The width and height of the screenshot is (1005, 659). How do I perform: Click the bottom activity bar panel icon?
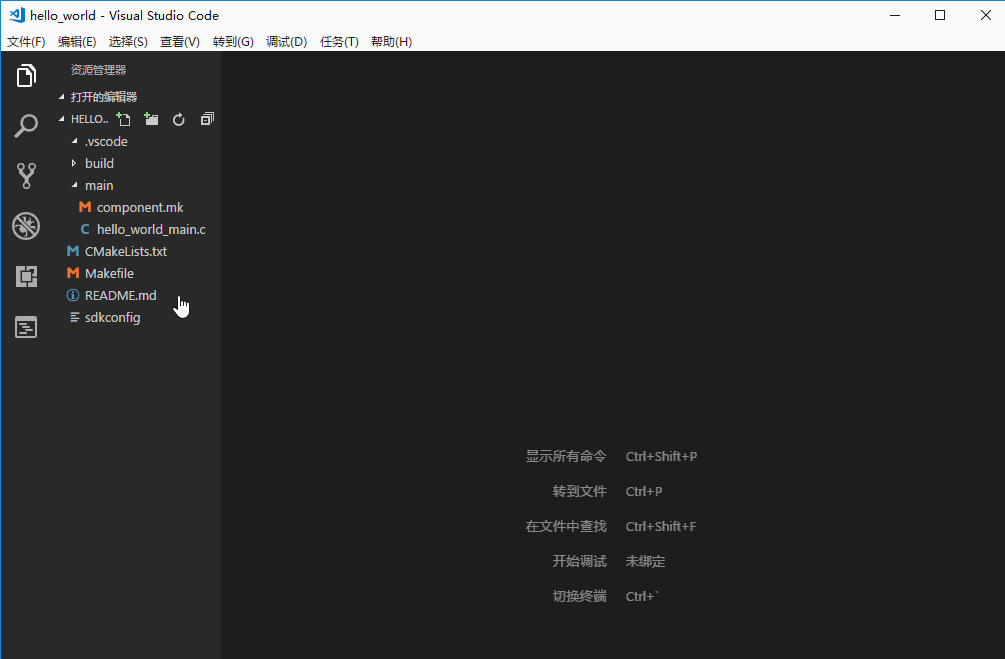(26, 328)
